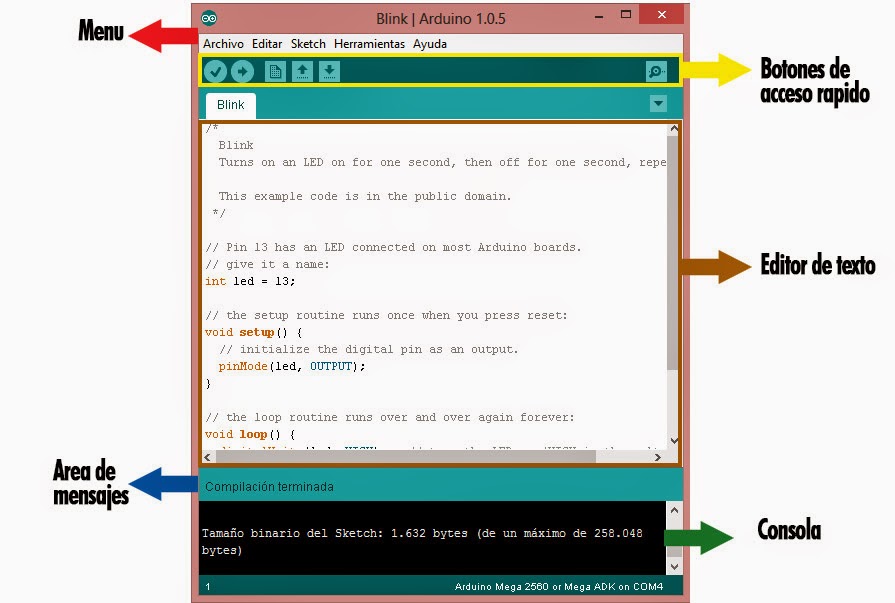Select the New sketch icon

(275, 71)
